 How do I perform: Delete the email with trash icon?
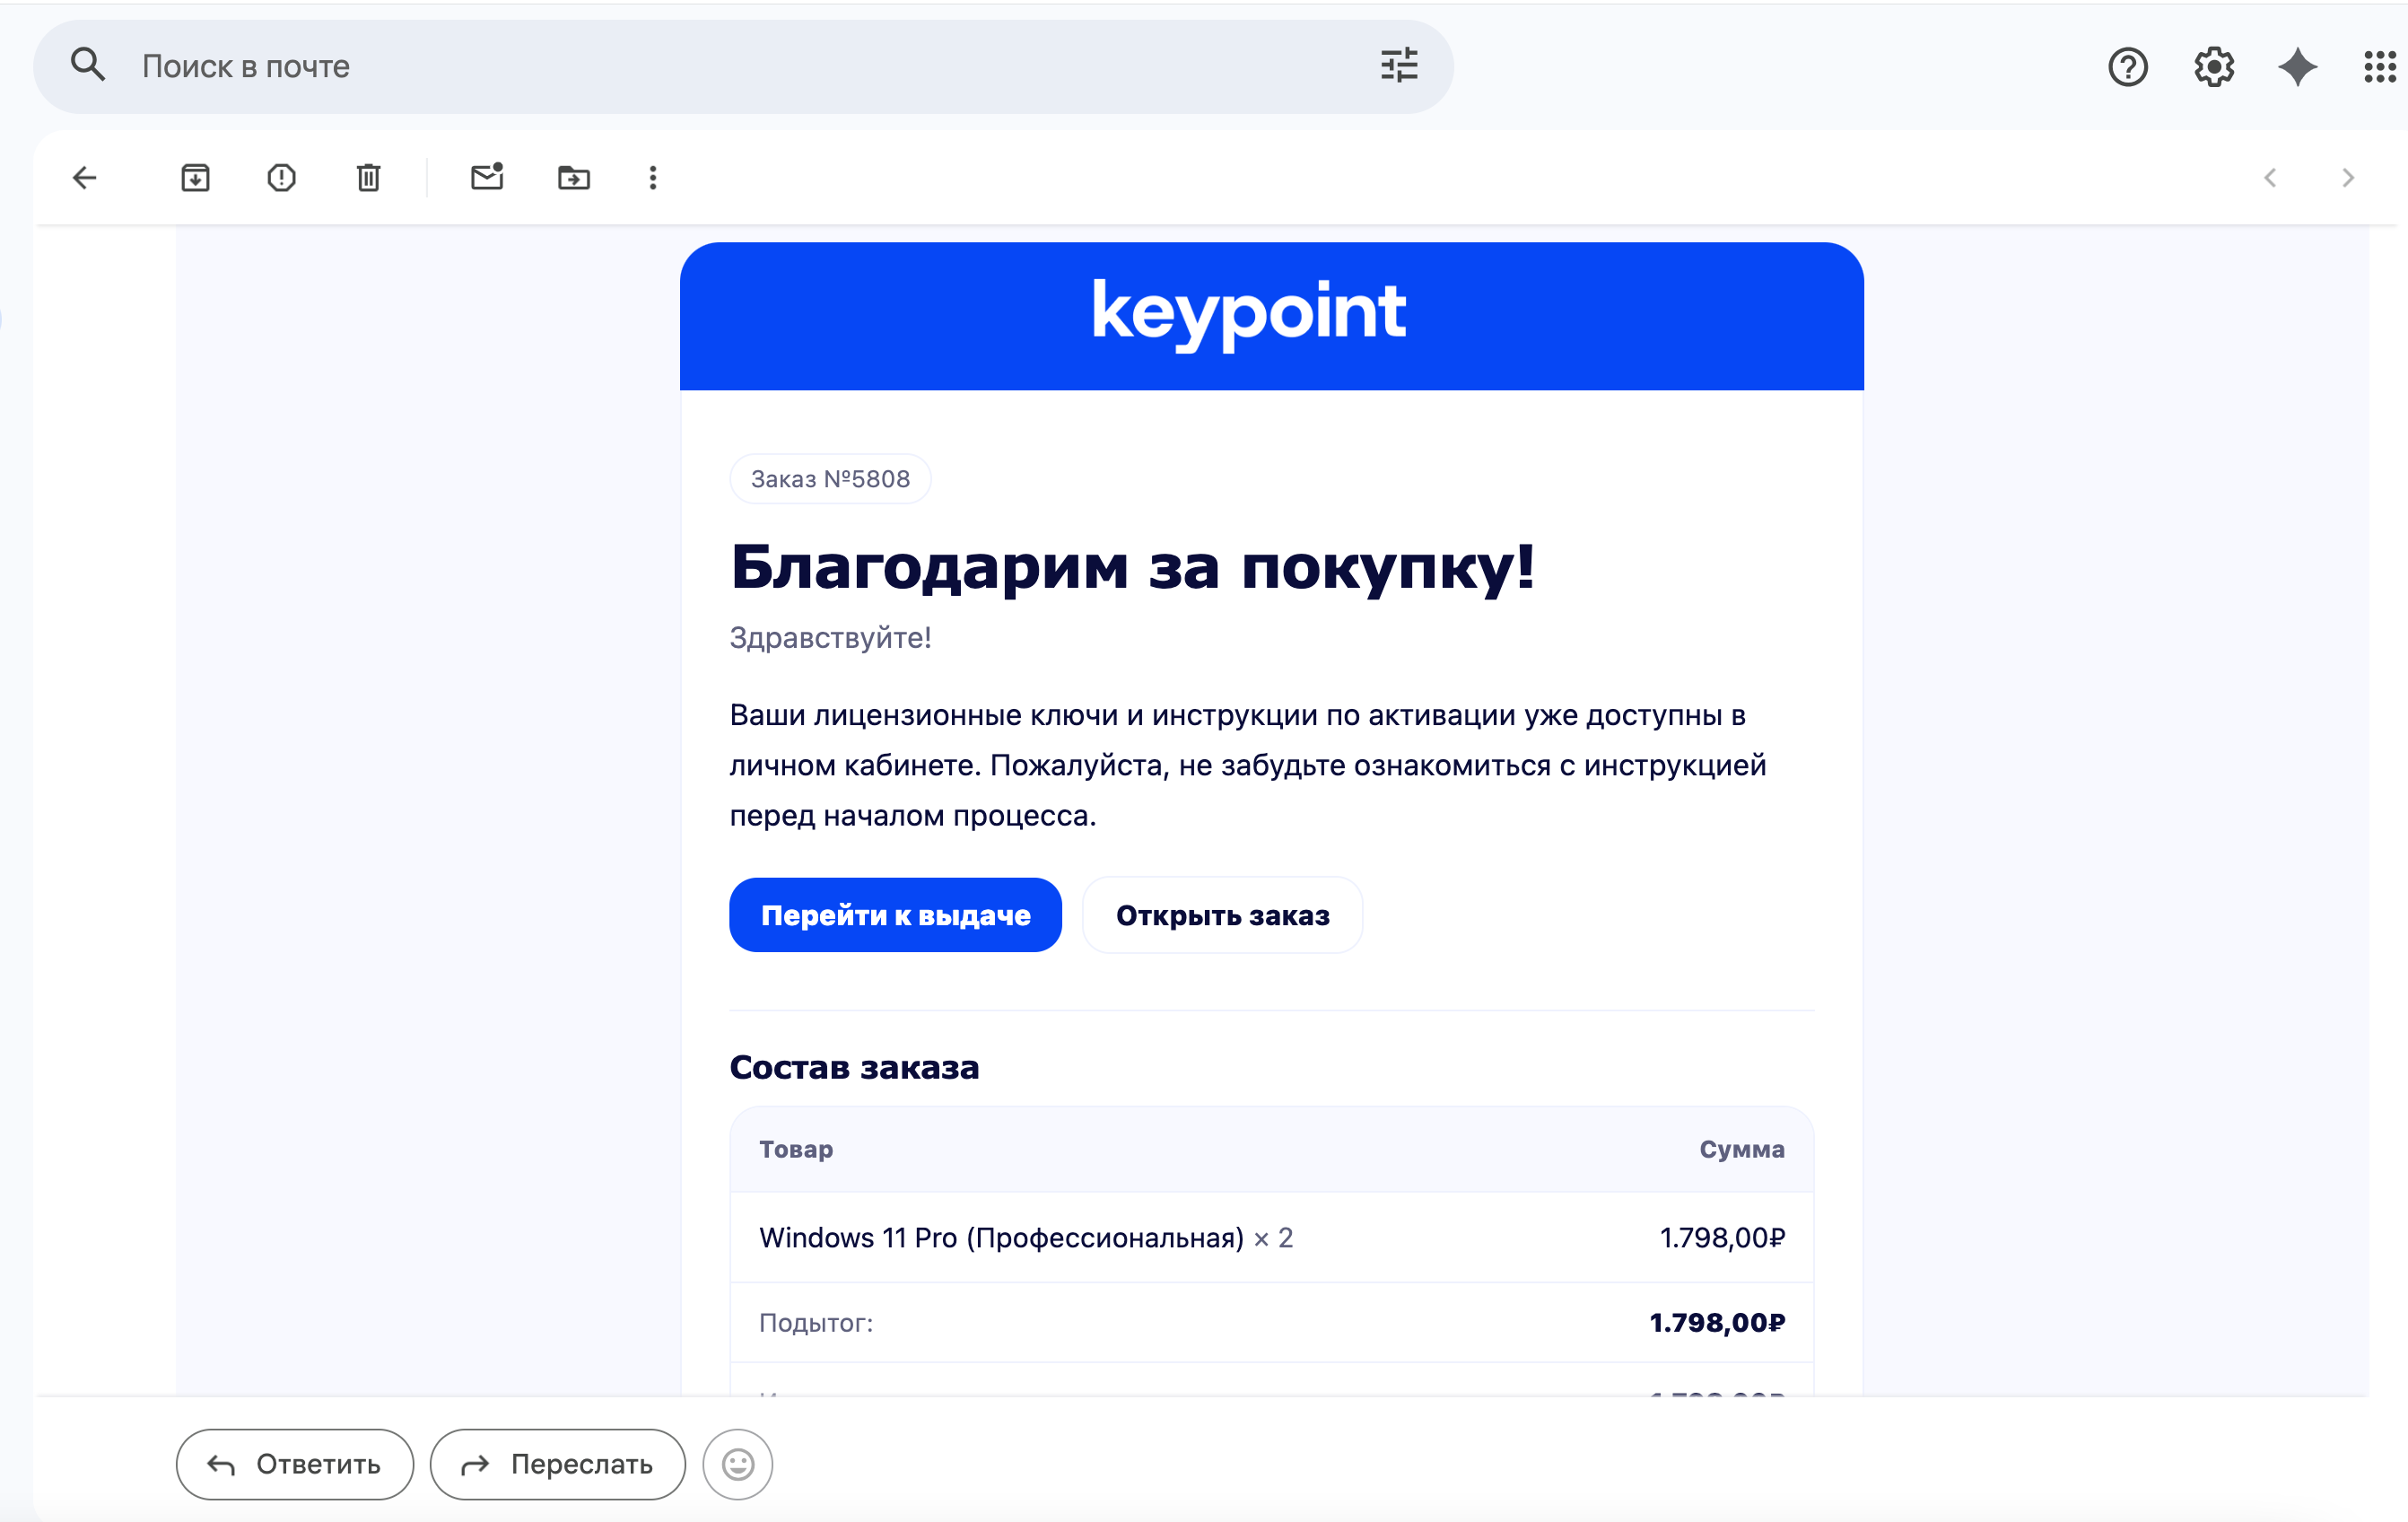tap(368, 178)
